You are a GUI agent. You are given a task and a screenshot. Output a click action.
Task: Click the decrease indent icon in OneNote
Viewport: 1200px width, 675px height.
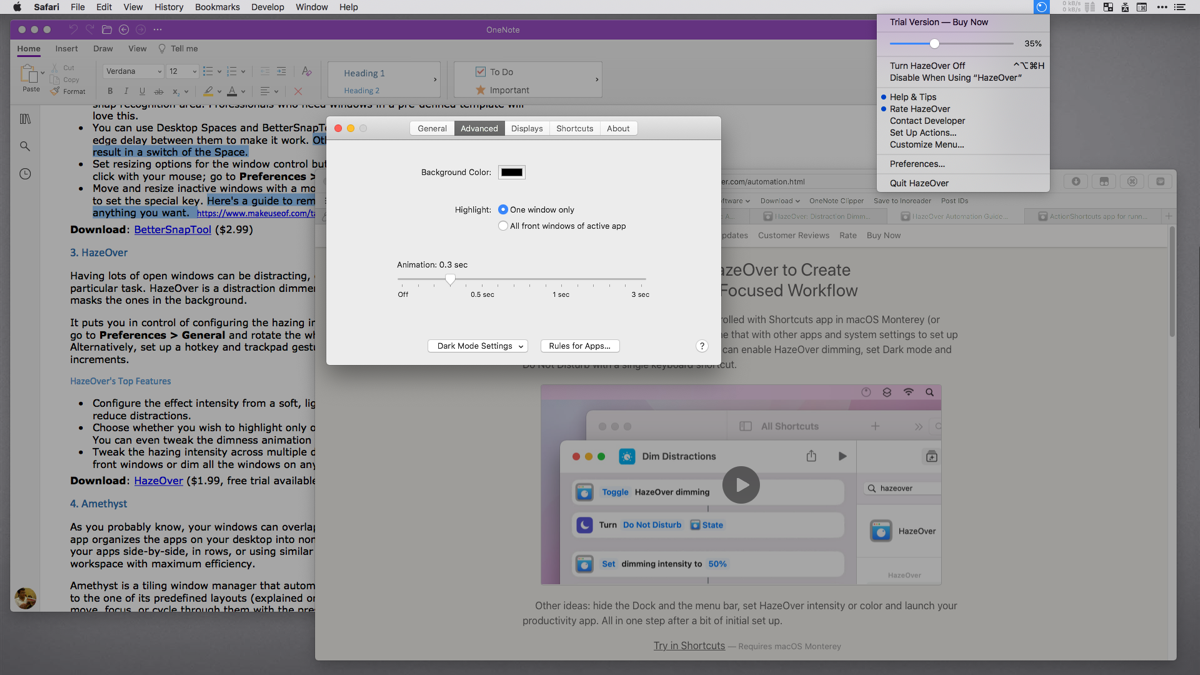pyautogui.click(x=265, y=72)
